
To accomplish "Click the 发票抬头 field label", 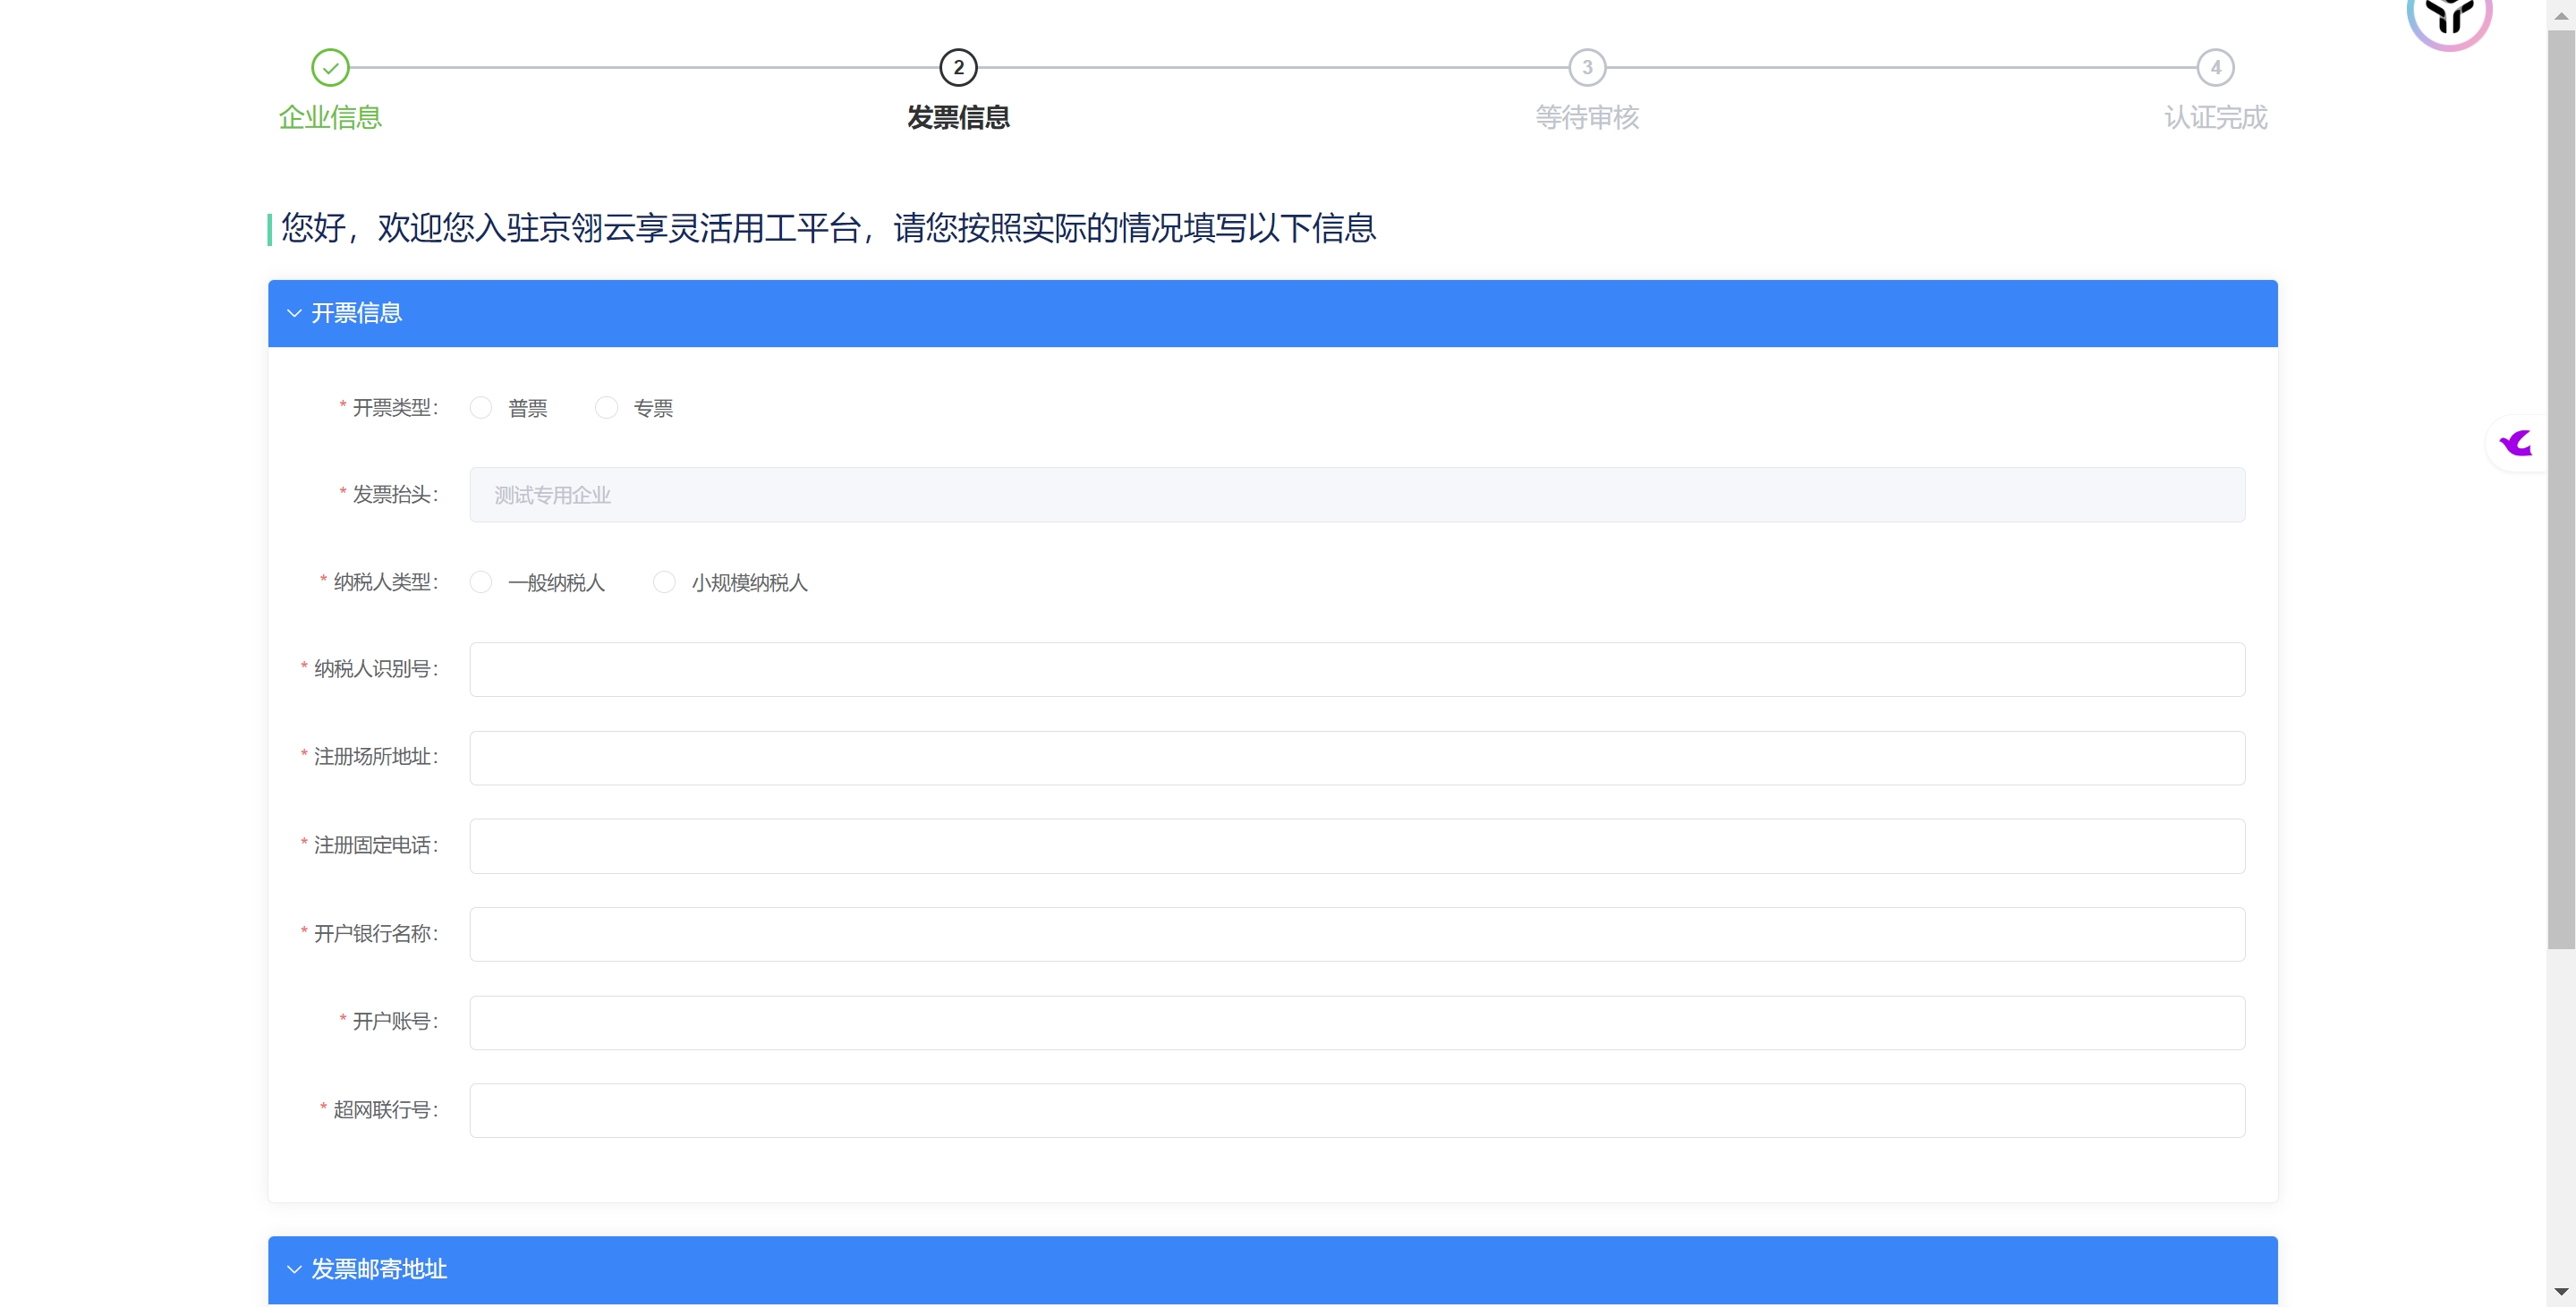I will (395, 495).
